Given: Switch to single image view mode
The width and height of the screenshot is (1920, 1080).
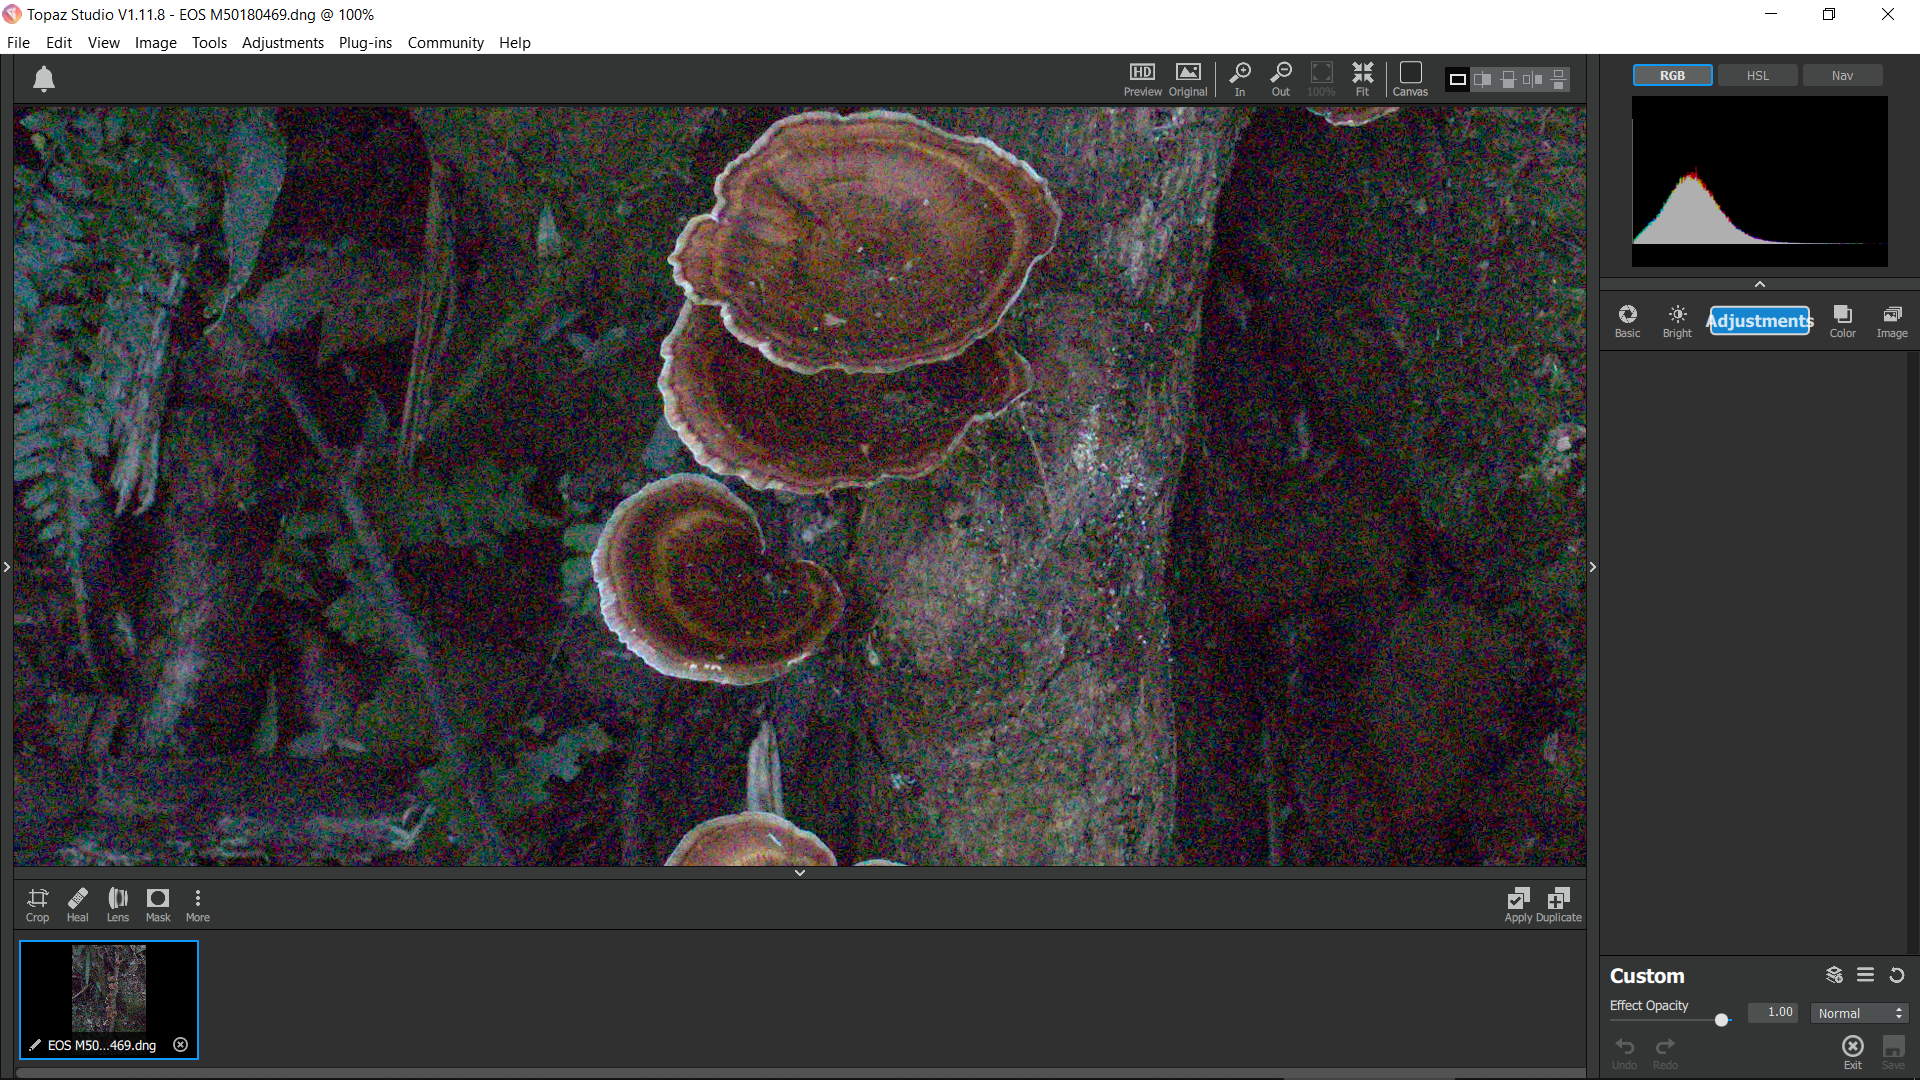Looking at the screenshot, I should (x=1458, y=79).
